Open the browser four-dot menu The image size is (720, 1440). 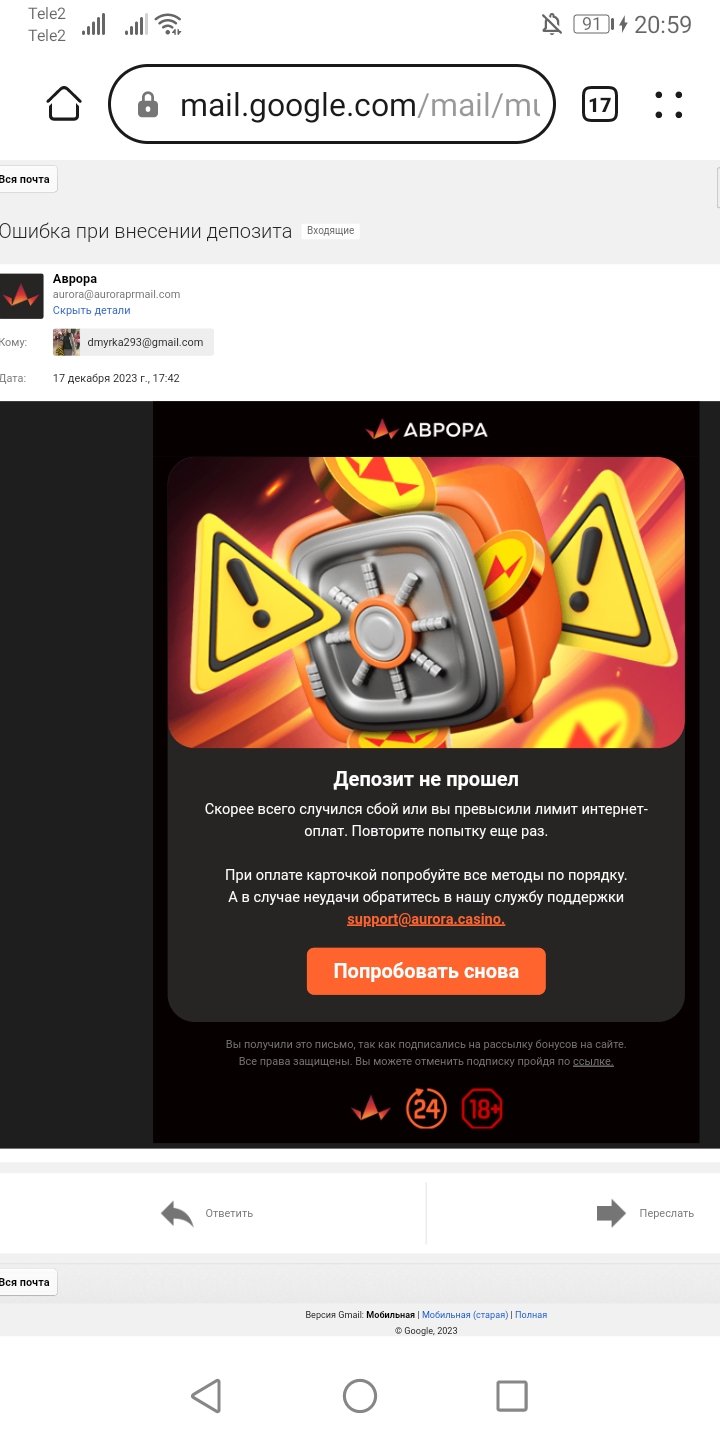[668, 104]
